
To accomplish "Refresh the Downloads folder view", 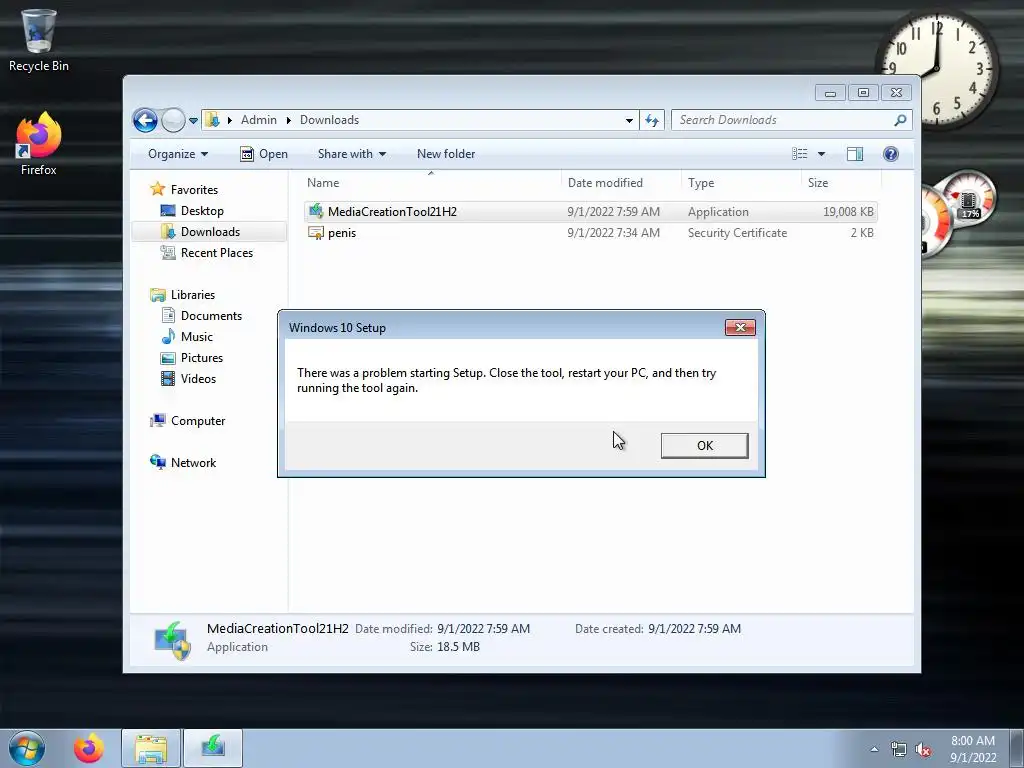I will 652,120.
